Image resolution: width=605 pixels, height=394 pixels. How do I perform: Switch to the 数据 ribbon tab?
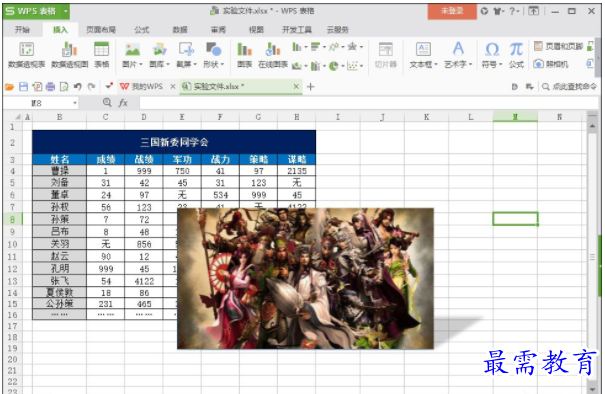(x=180, y=30)
